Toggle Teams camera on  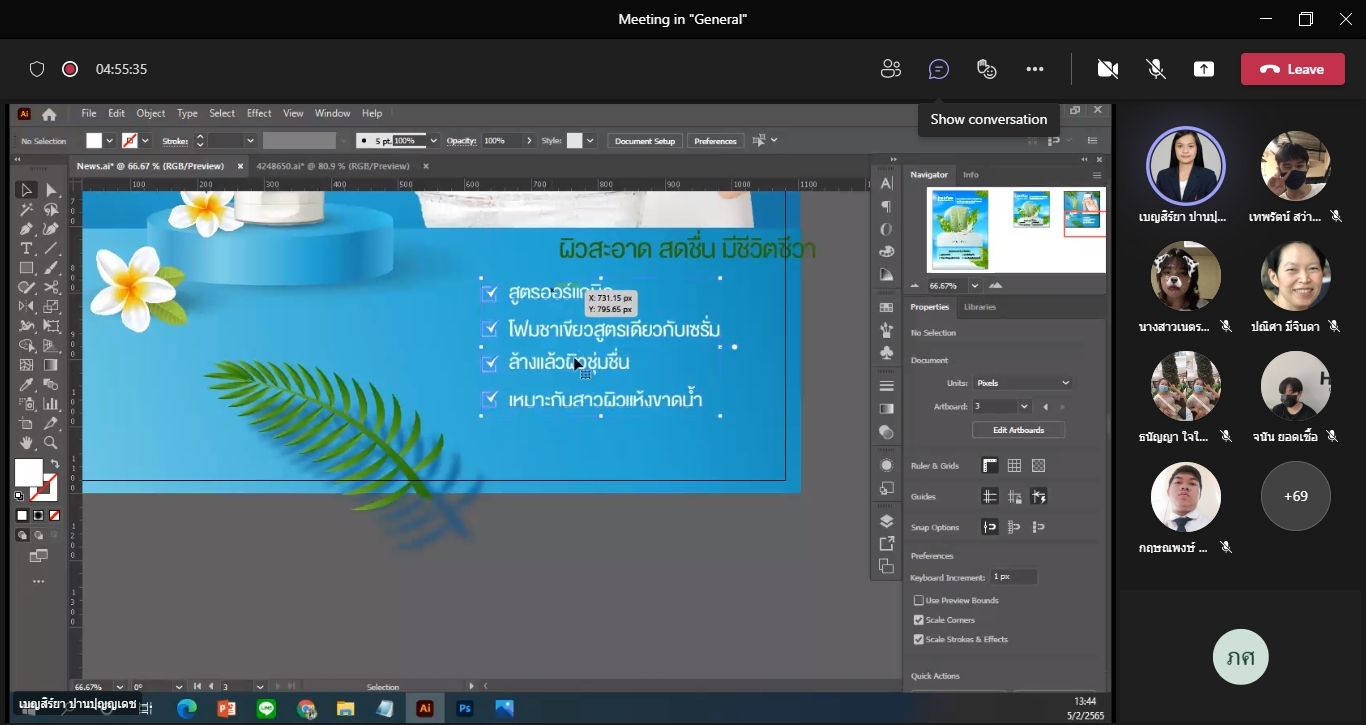tap(1107, 69)
